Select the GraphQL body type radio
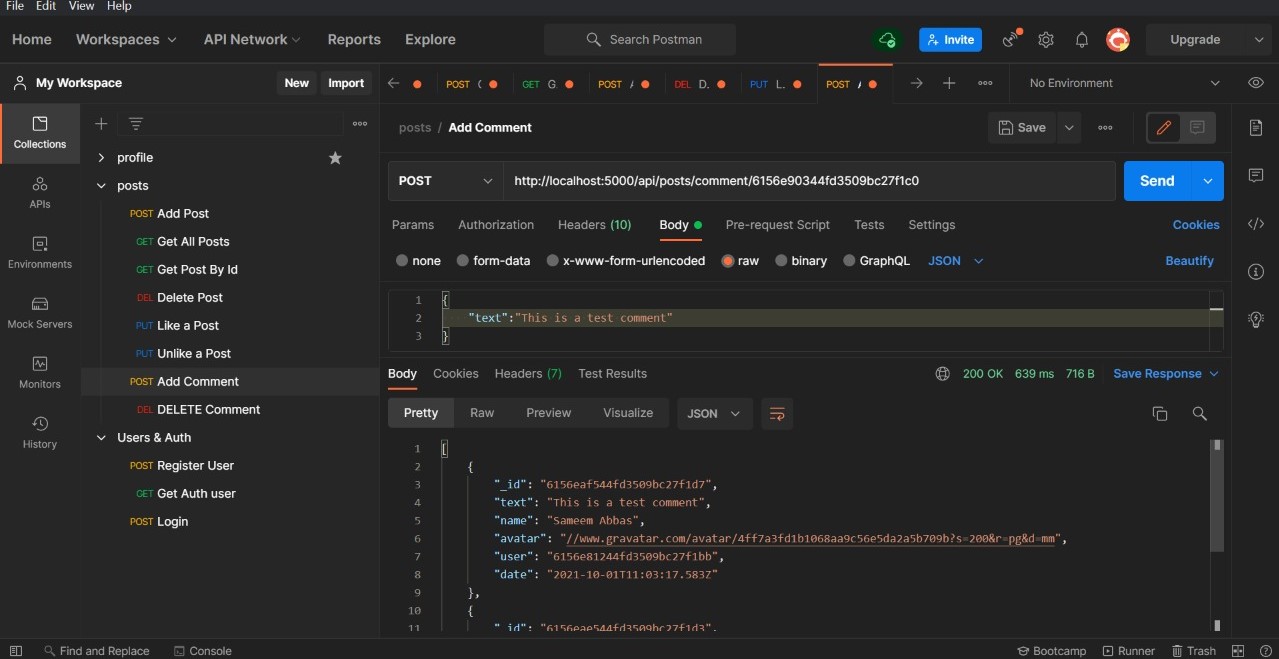Image resolution: width=1279 pixels, height=659 pixels. pyautogui.click(x=849, y=260)
